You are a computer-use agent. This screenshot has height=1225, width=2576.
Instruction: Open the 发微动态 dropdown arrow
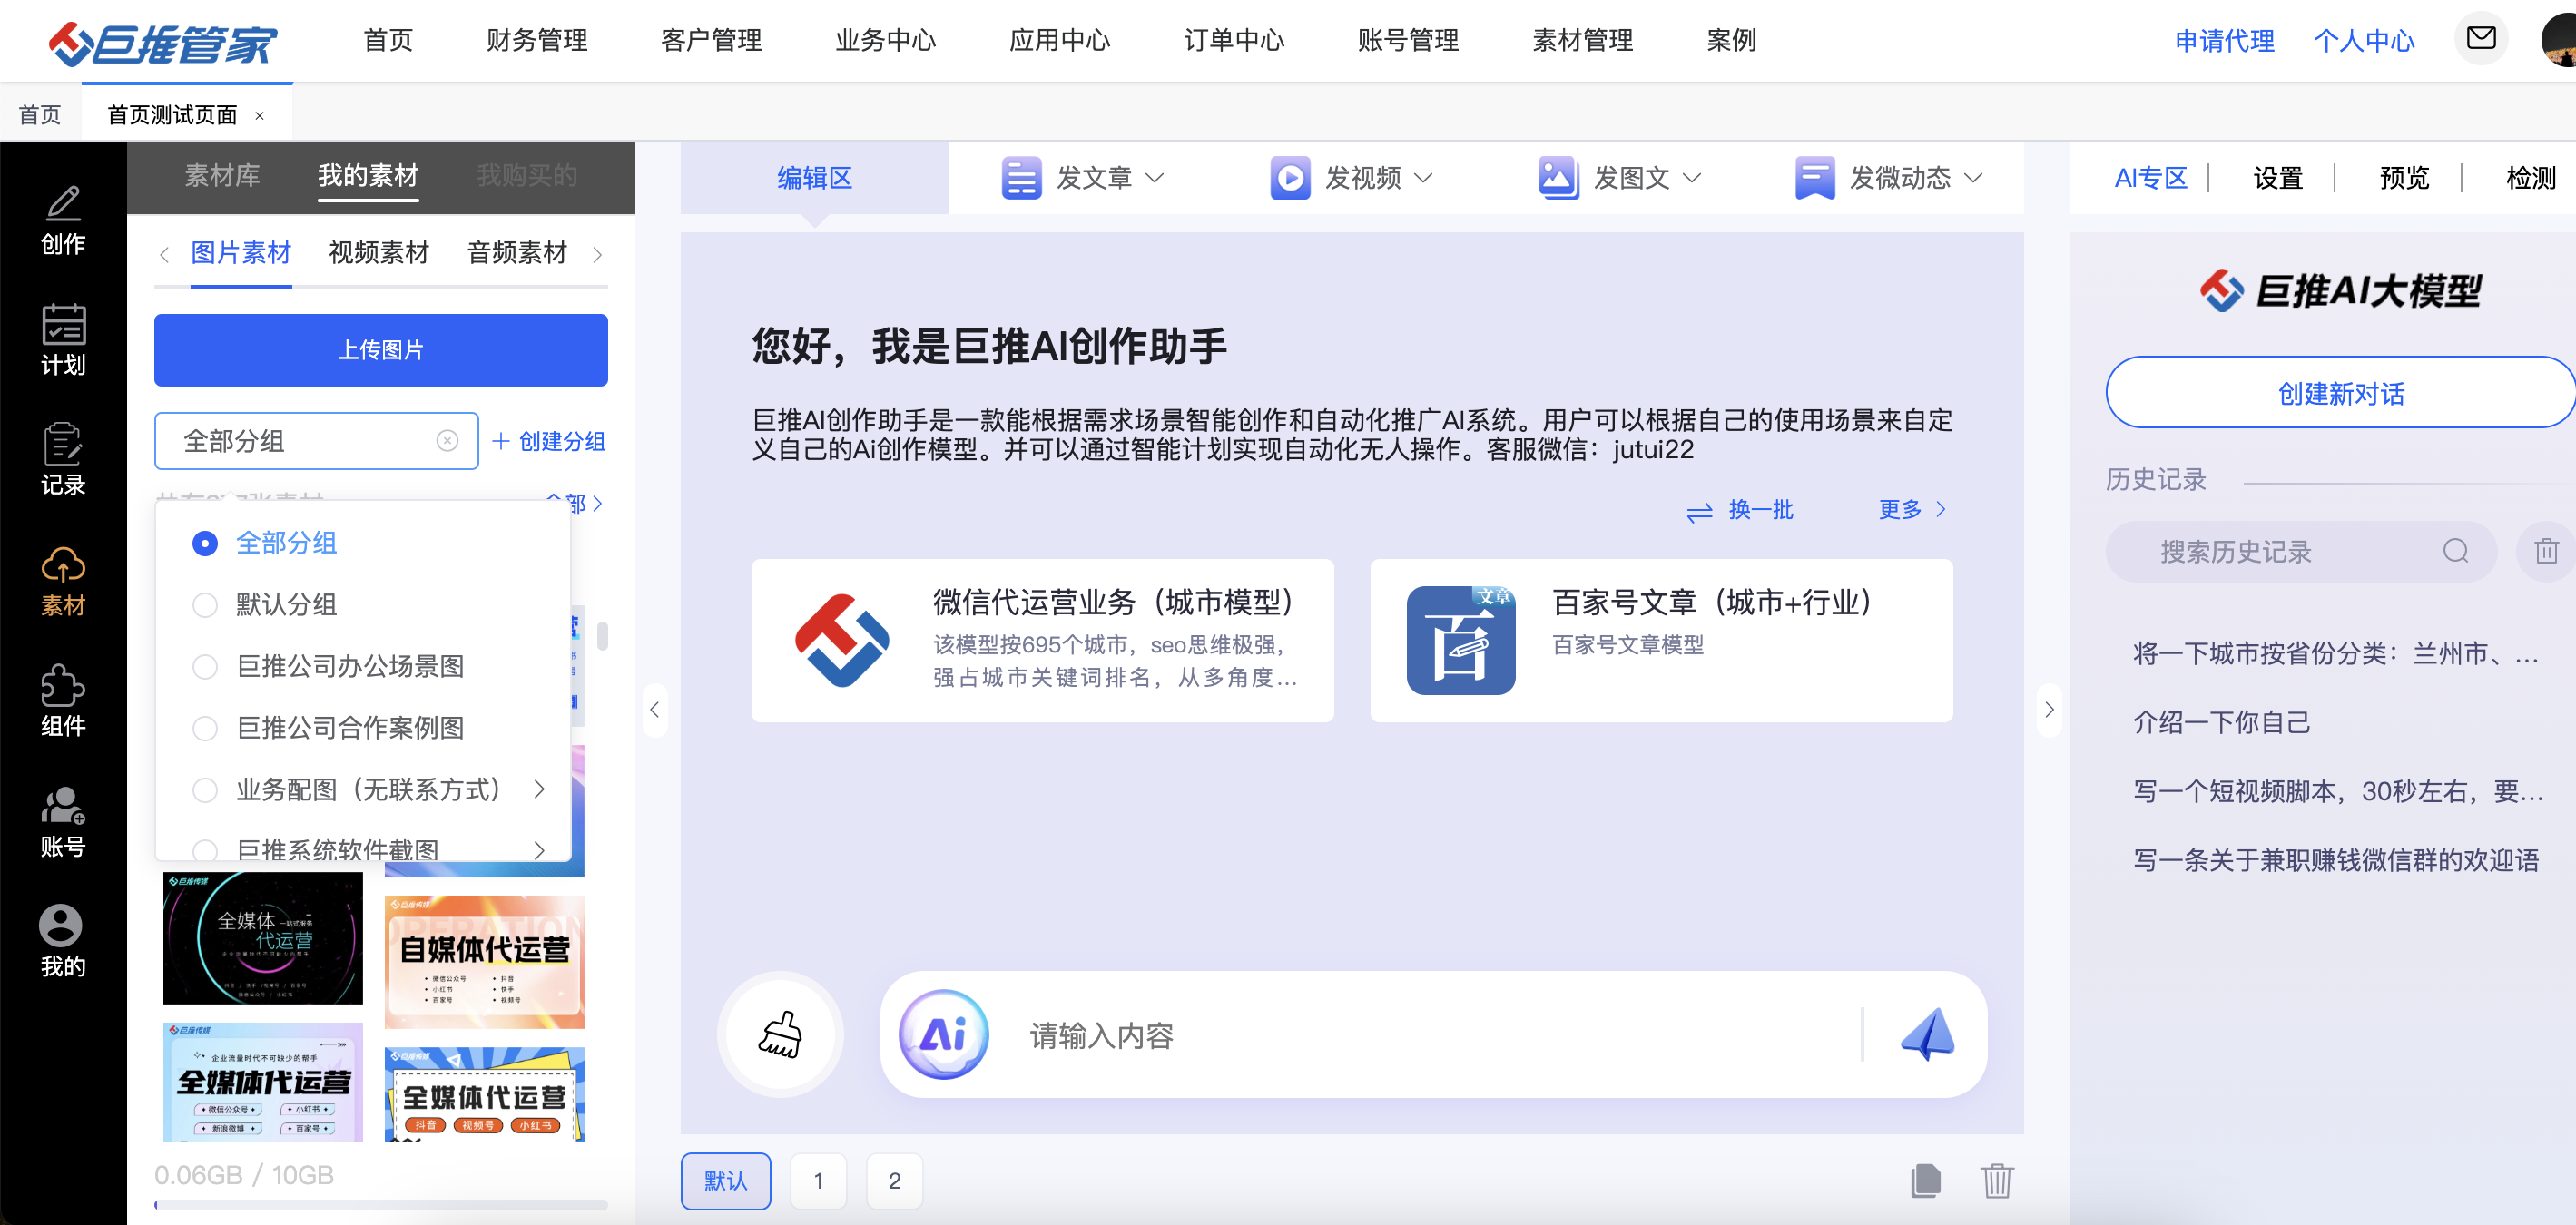[1973, 178]
